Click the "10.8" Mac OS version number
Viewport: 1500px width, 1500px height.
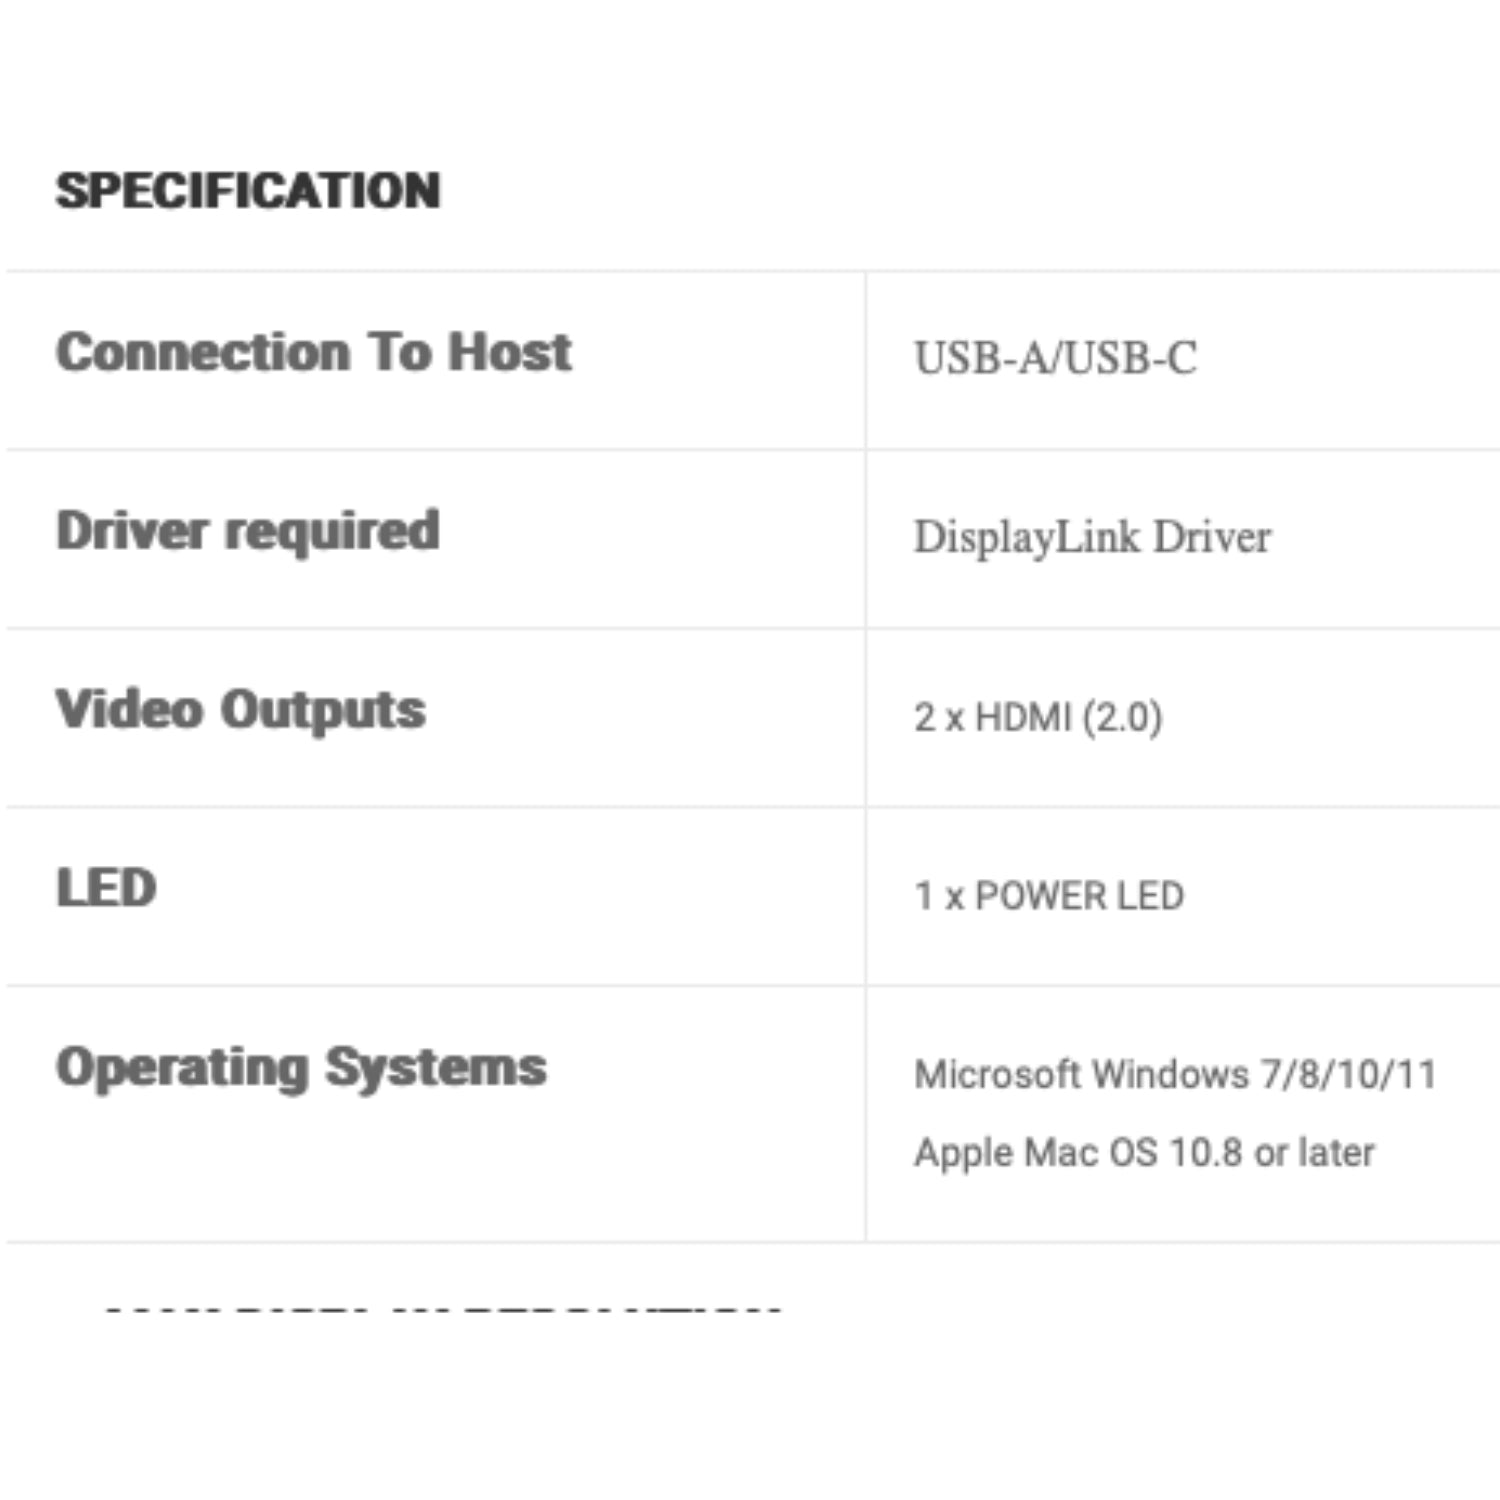(1206, 1153)
